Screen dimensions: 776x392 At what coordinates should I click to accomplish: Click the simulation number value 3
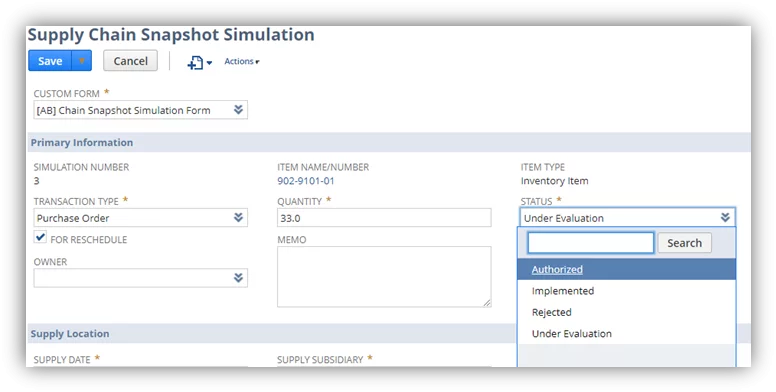pyautogui.click(x=36, y=181)
